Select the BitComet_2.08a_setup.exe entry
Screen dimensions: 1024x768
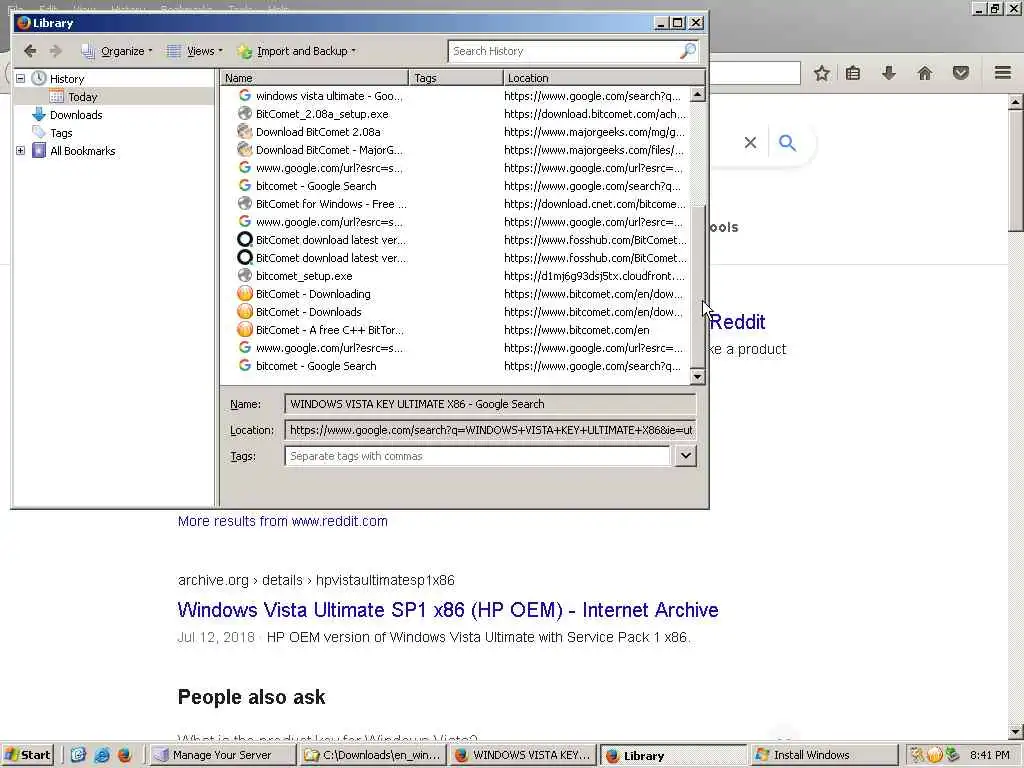322,114
